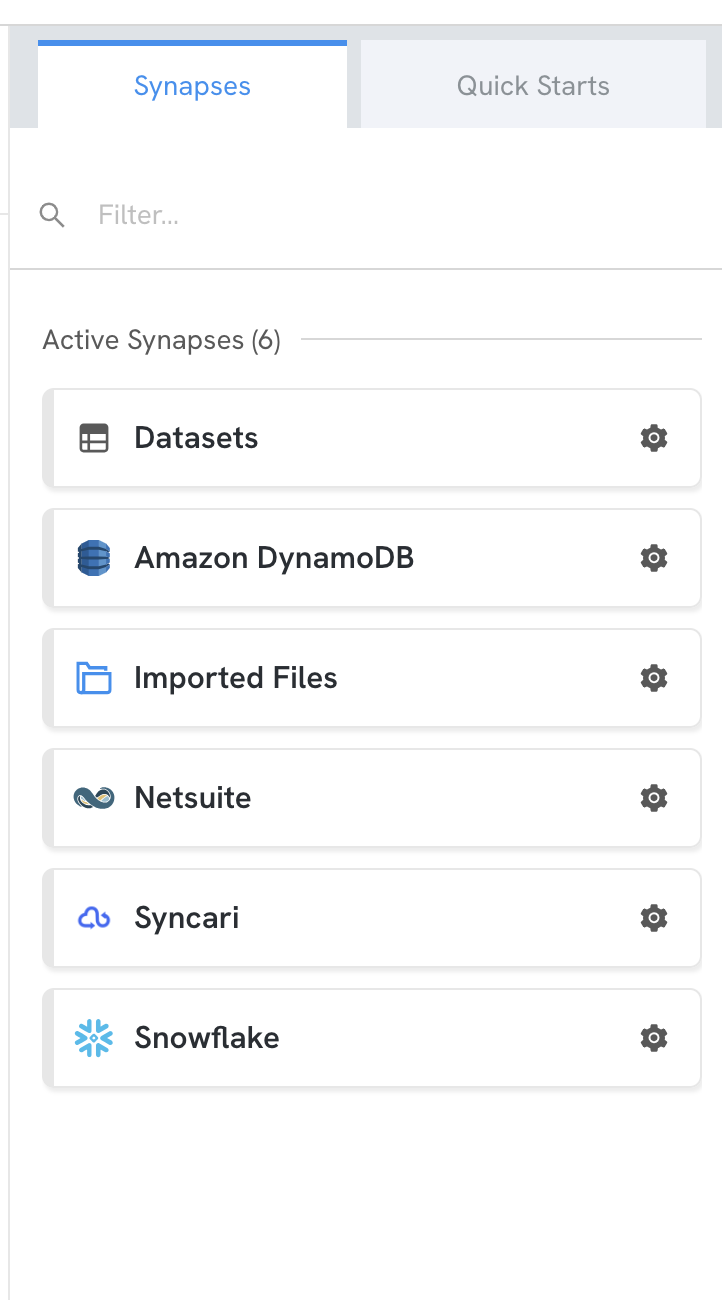The width and height of the screenshot is (722, 1300).
Task: Select the Datasets synapse name
Action: point(196,438)
